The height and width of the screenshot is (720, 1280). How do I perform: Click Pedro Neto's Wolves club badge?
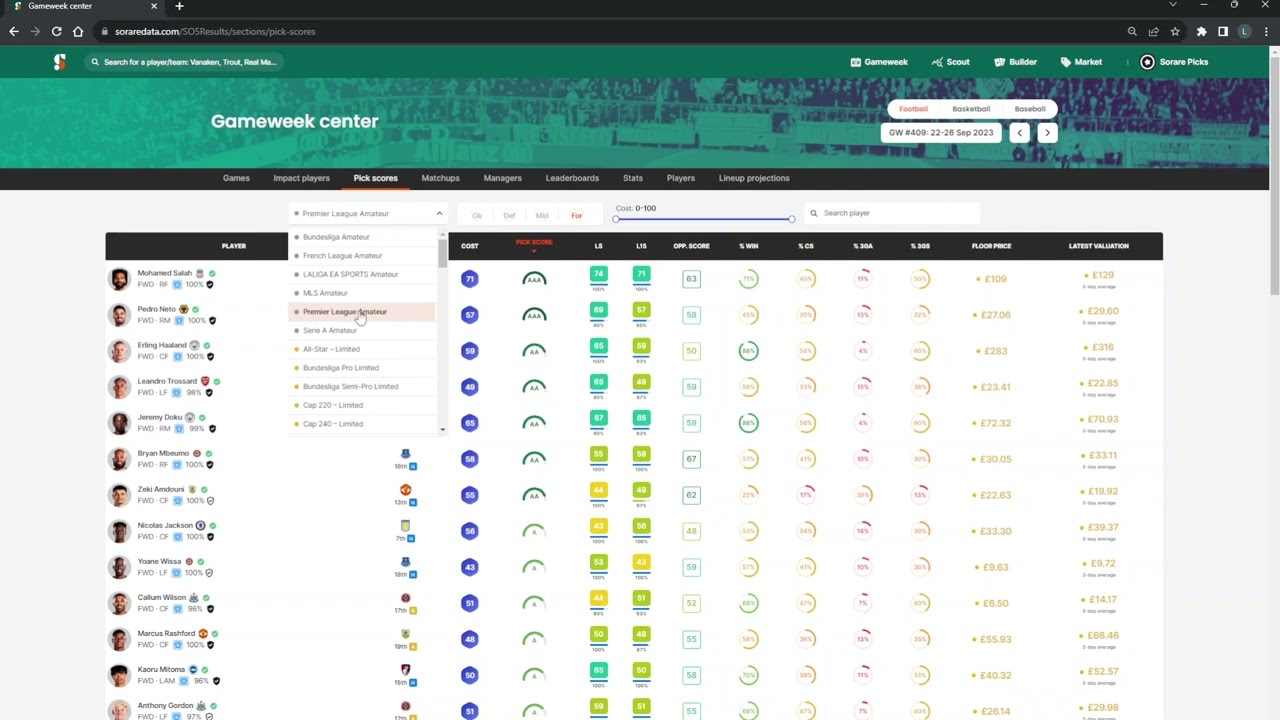pyautogui.click(x=183, y=309)
